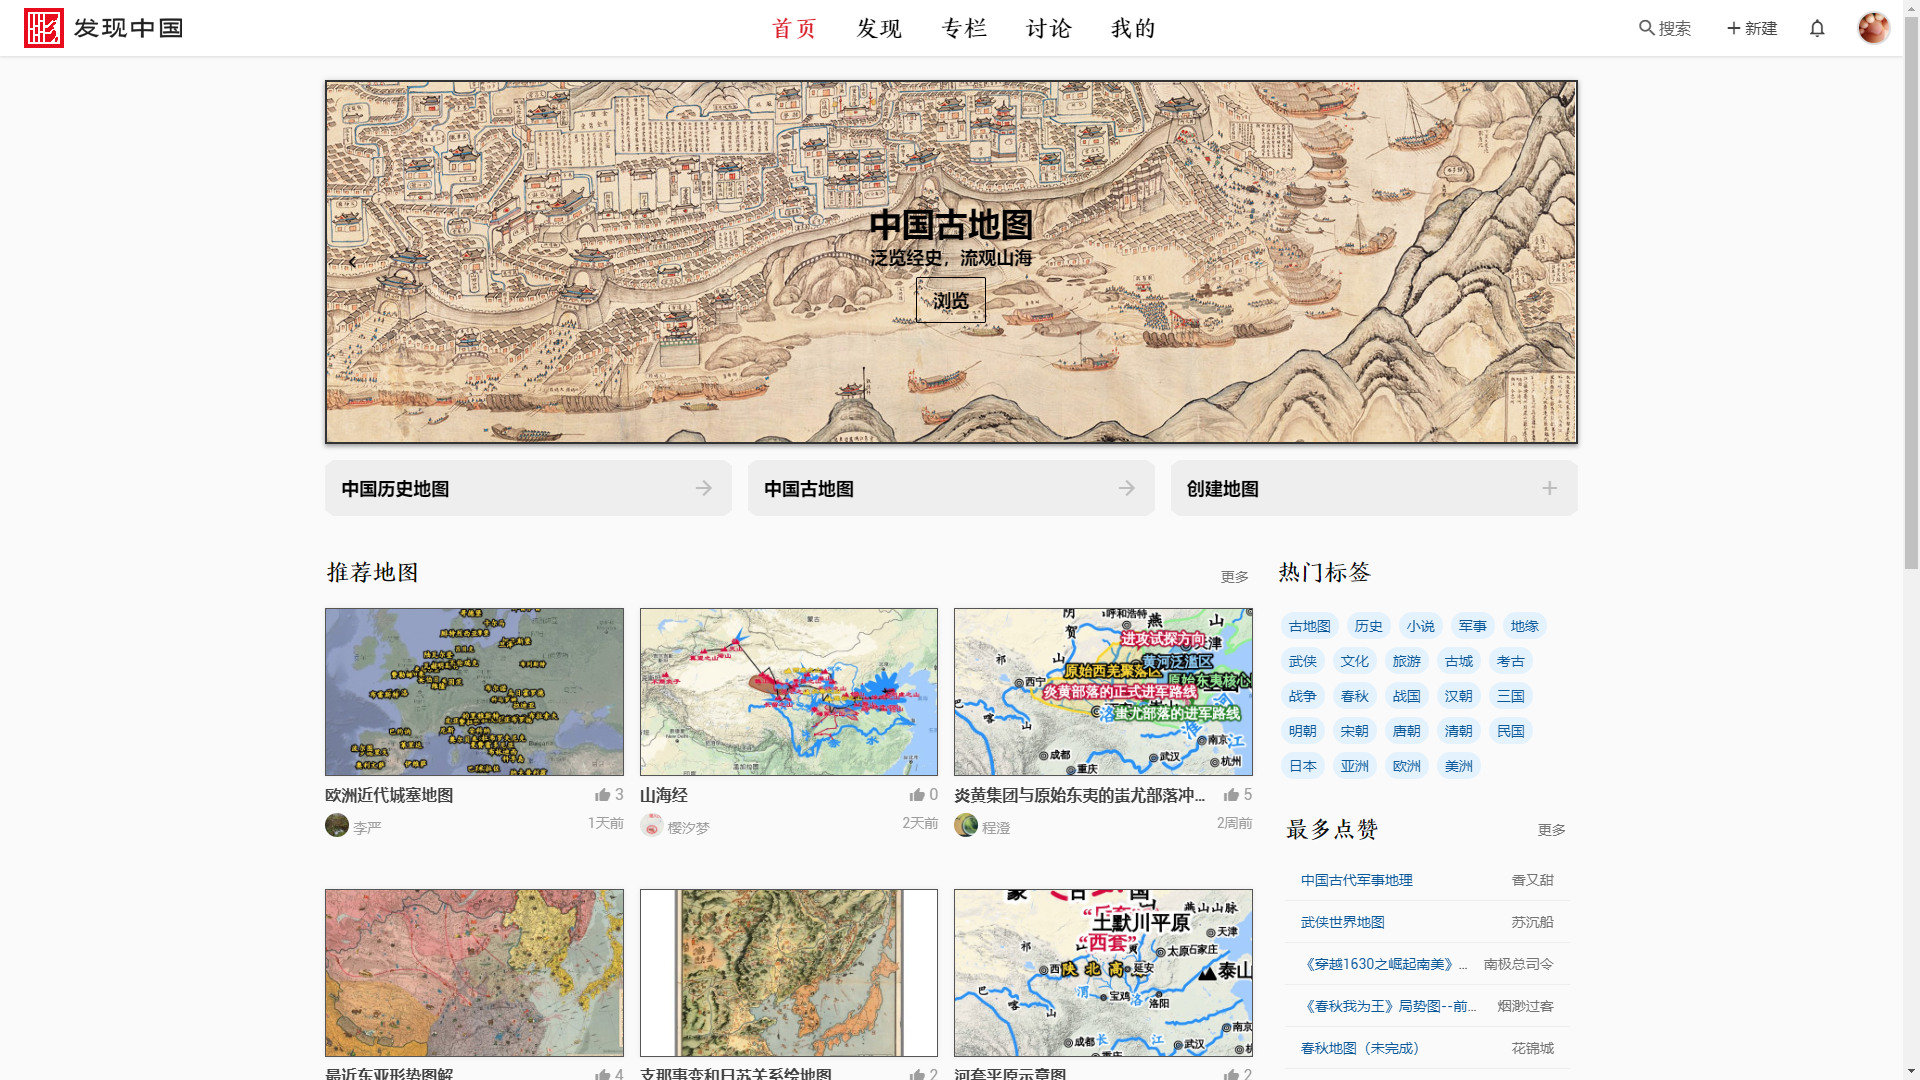Viewport: 1920px width, 1080px height.
Task: Select the 美洲 tag
Action: click(x=1459, y=766)
